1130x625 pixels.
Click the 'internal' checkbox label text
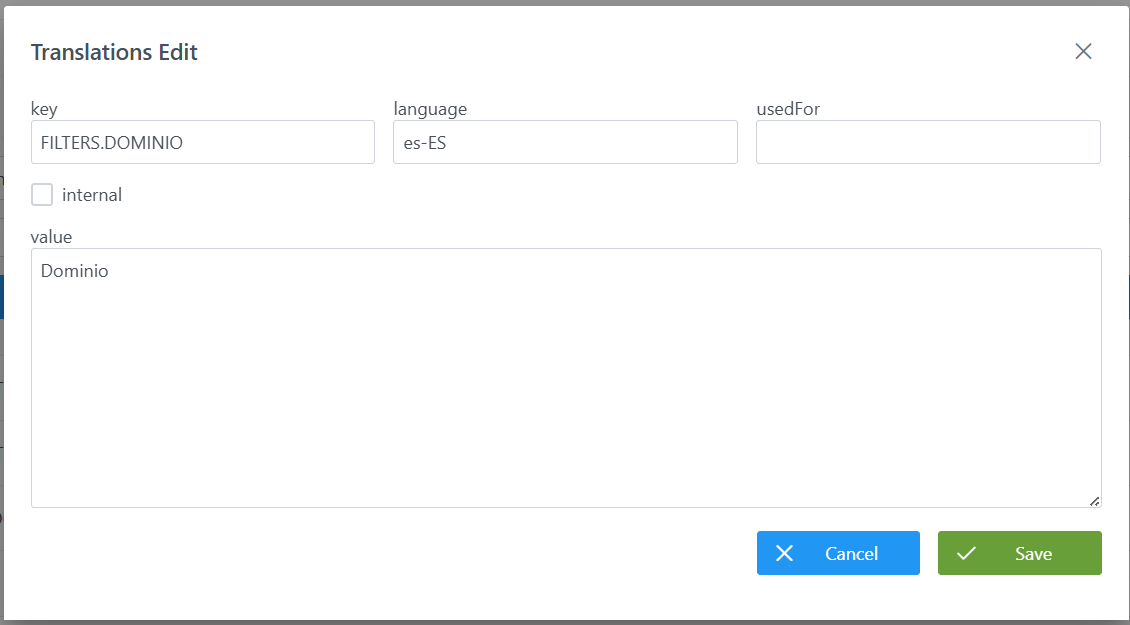coord(92,195)
